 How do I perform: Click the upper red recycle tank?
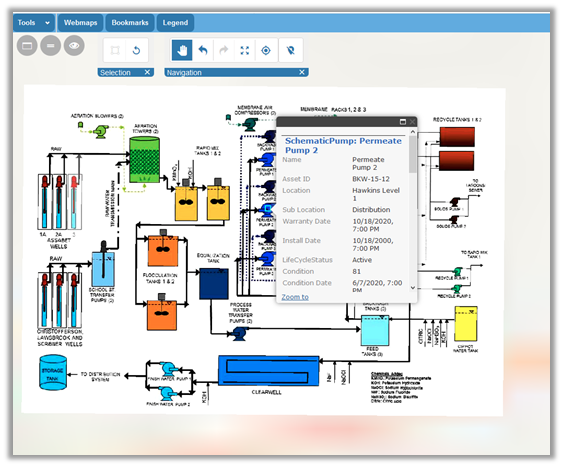[457, 136]
